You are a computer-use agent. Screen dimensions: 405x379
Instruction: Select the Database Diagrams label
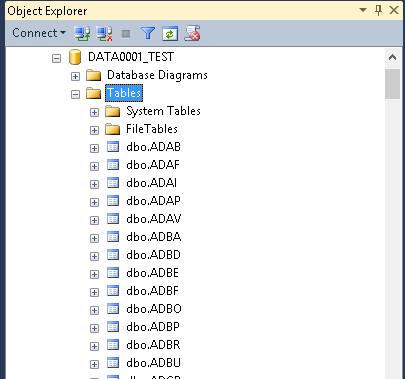click(x=157, y=75)
